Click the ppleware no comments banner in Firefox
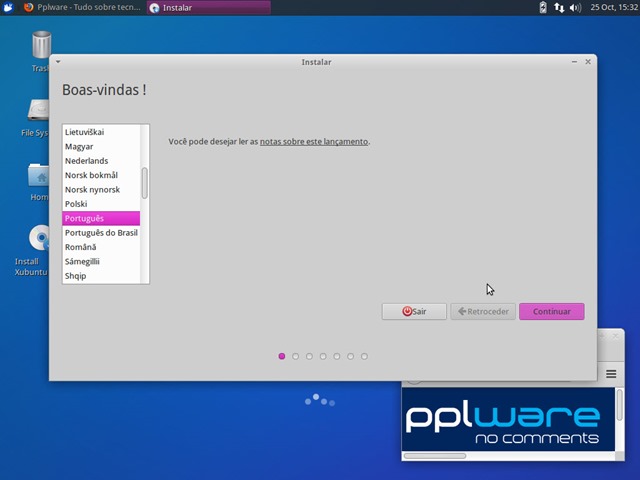Screen dimensions: 640x480 pyautogui.click(x=508, y=419)
